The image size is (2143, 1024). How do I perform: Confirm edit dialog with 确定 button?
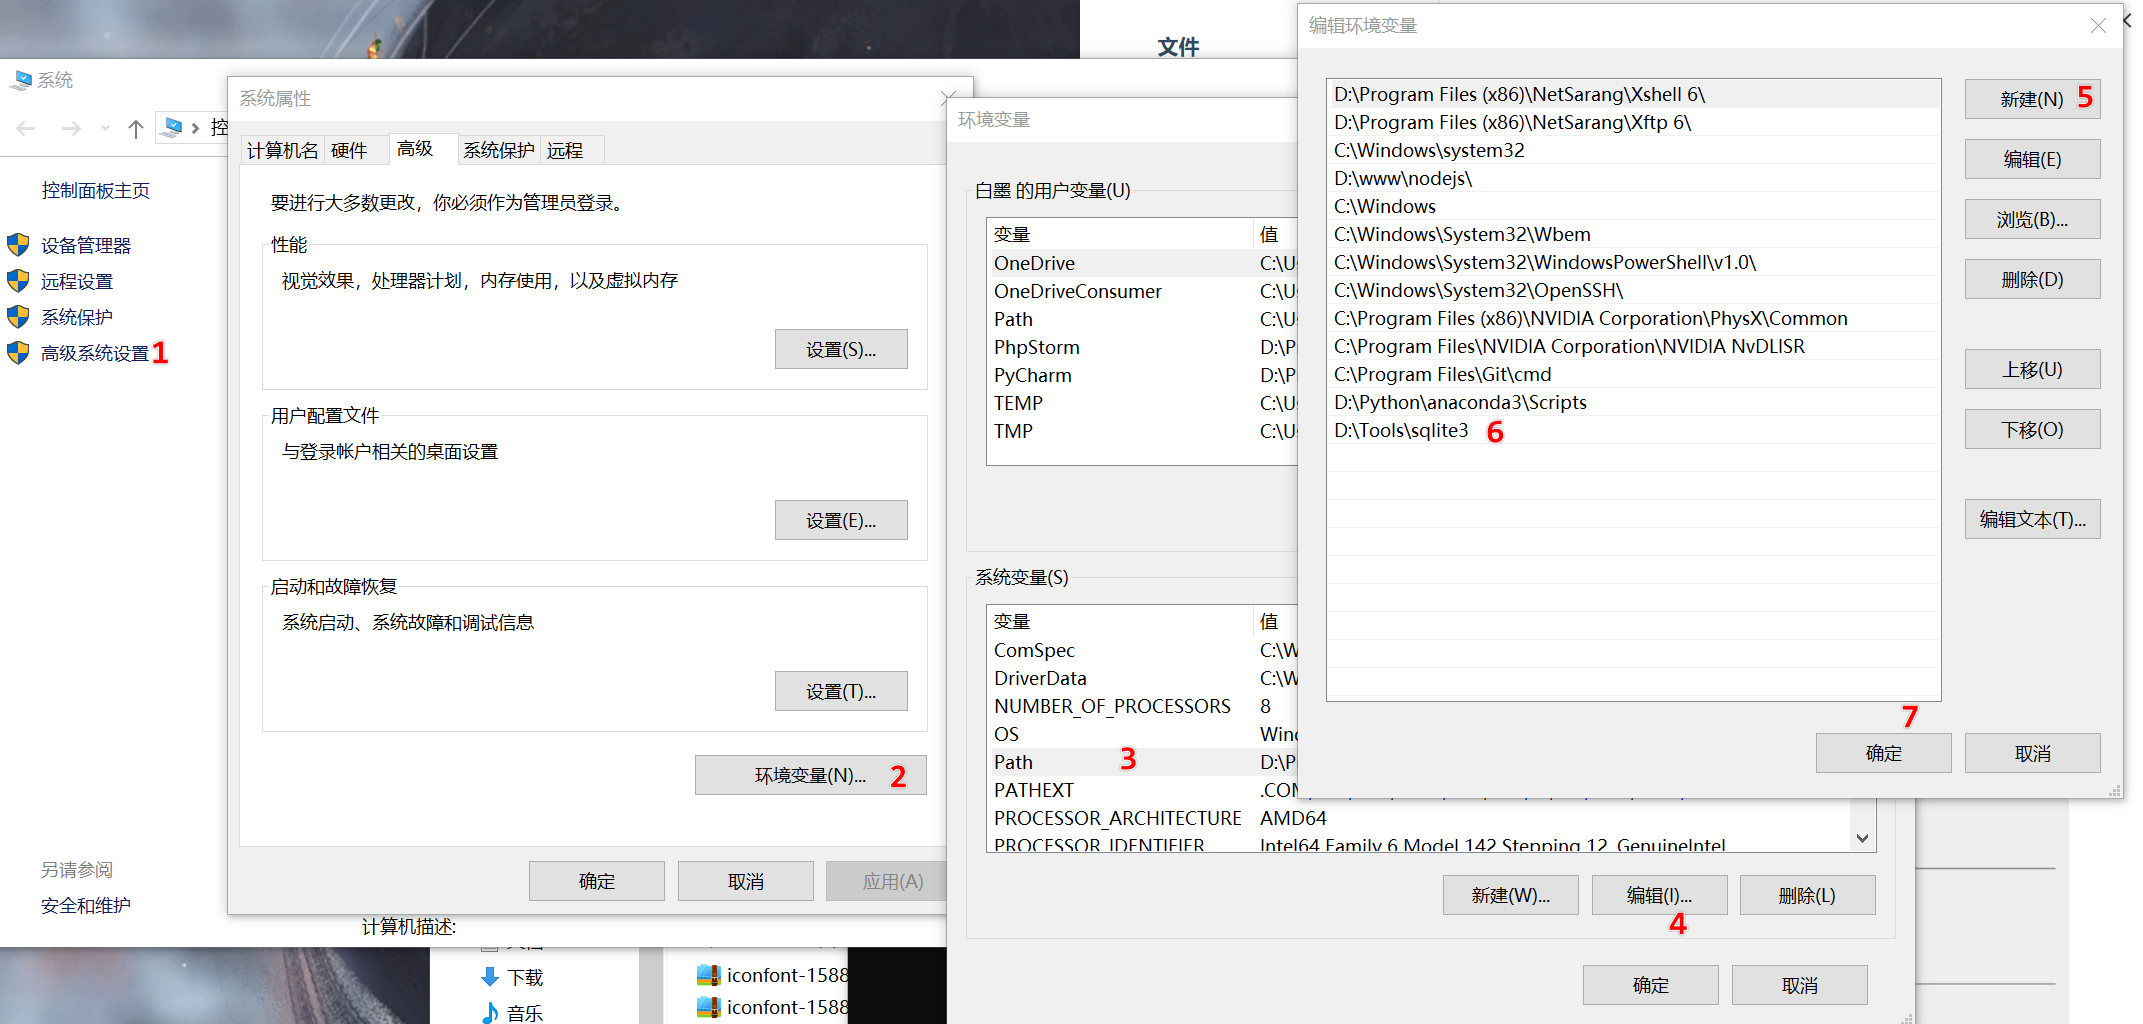(1883, 753)
